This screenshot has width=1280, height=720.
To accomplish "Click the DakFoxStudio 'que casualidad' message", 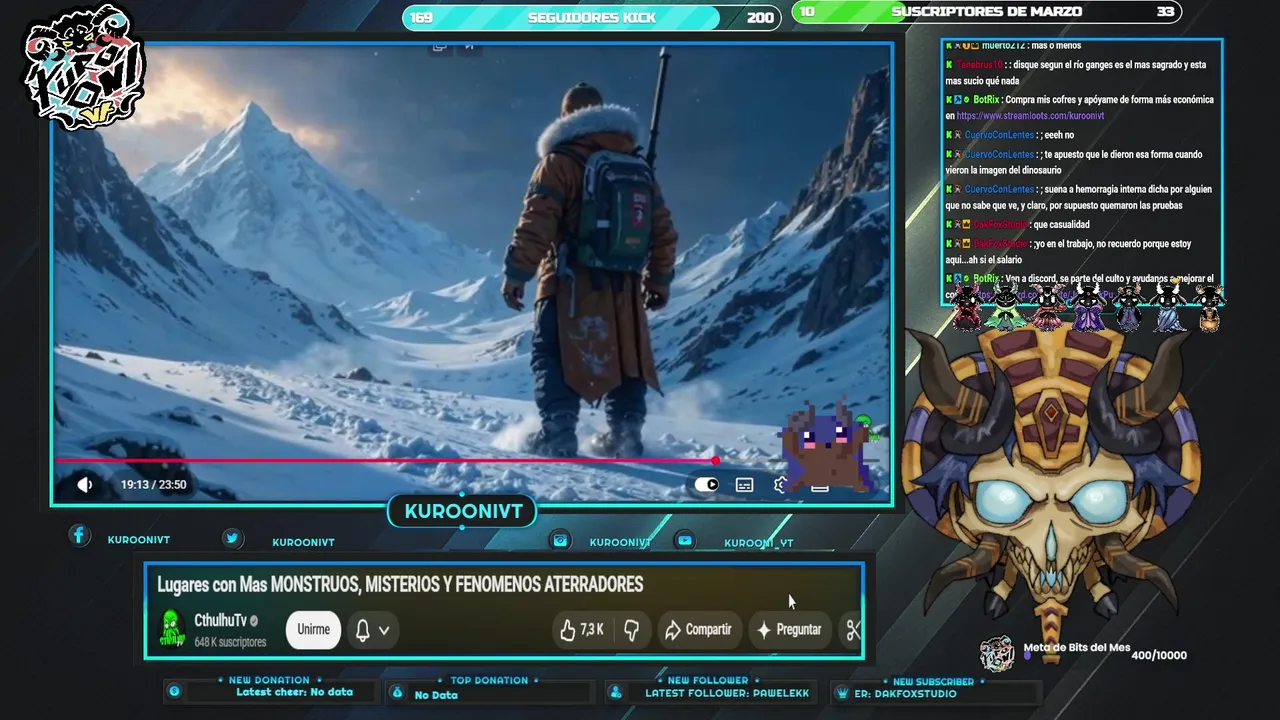I will 1017,225.
